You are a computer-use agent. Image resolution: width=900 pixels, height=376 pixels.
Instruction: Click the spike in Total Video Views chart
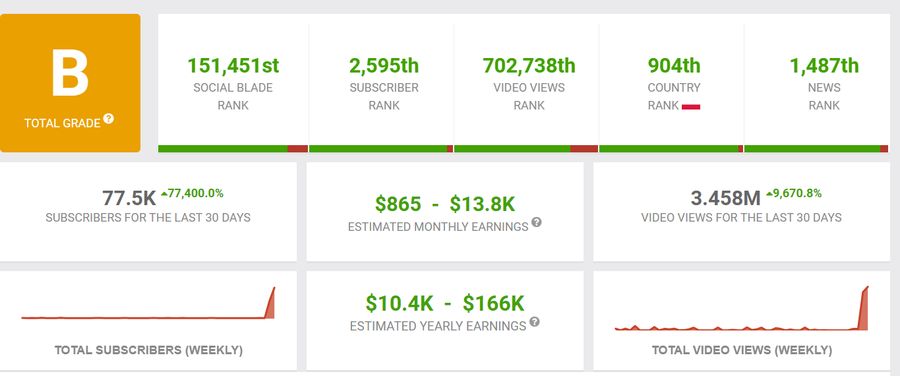863,308
